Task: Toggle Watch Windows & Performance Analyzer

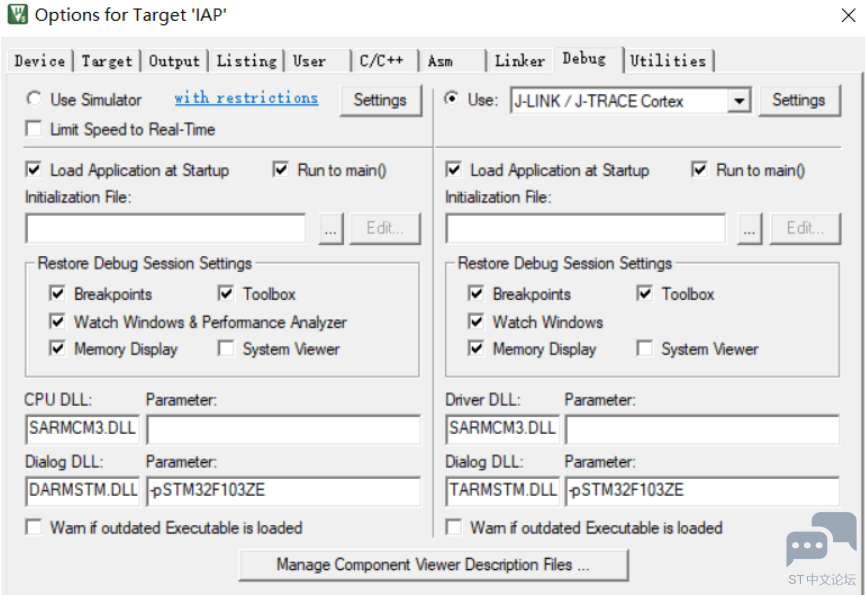Action: (x=57, y=321)
